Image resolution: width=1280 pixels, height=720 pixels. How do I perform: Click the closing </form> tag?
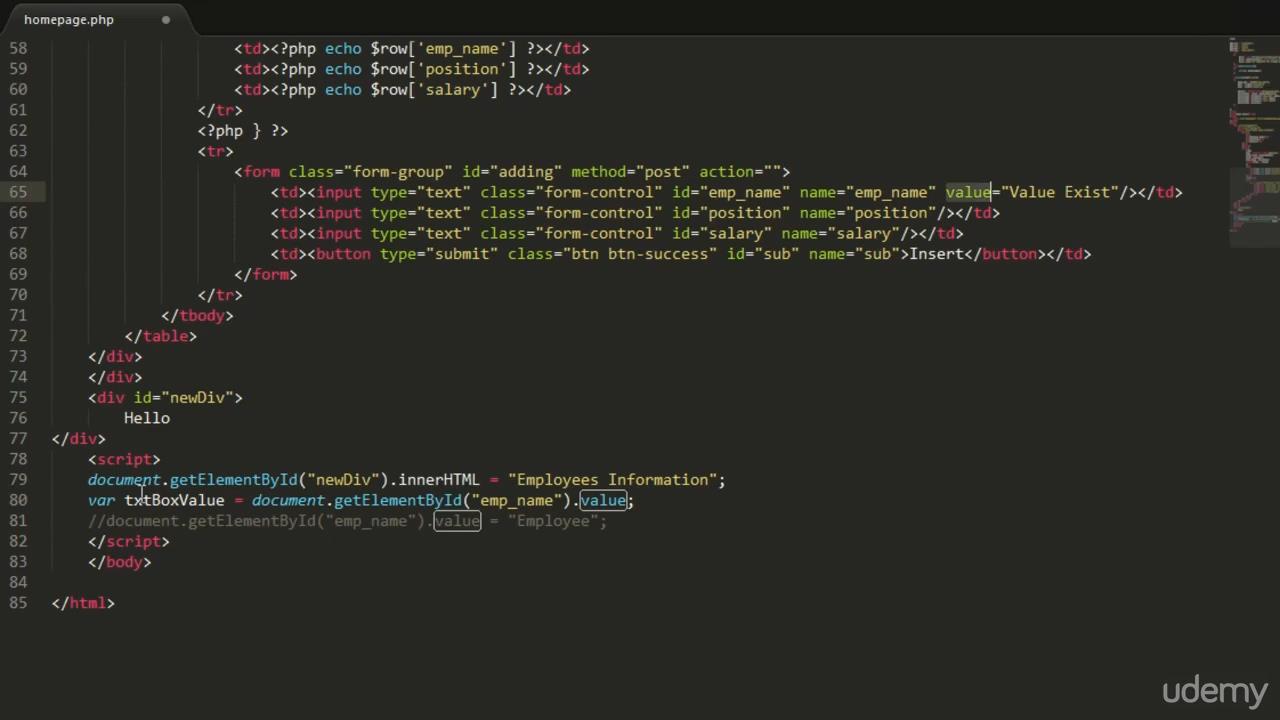(x=266, y=274)
